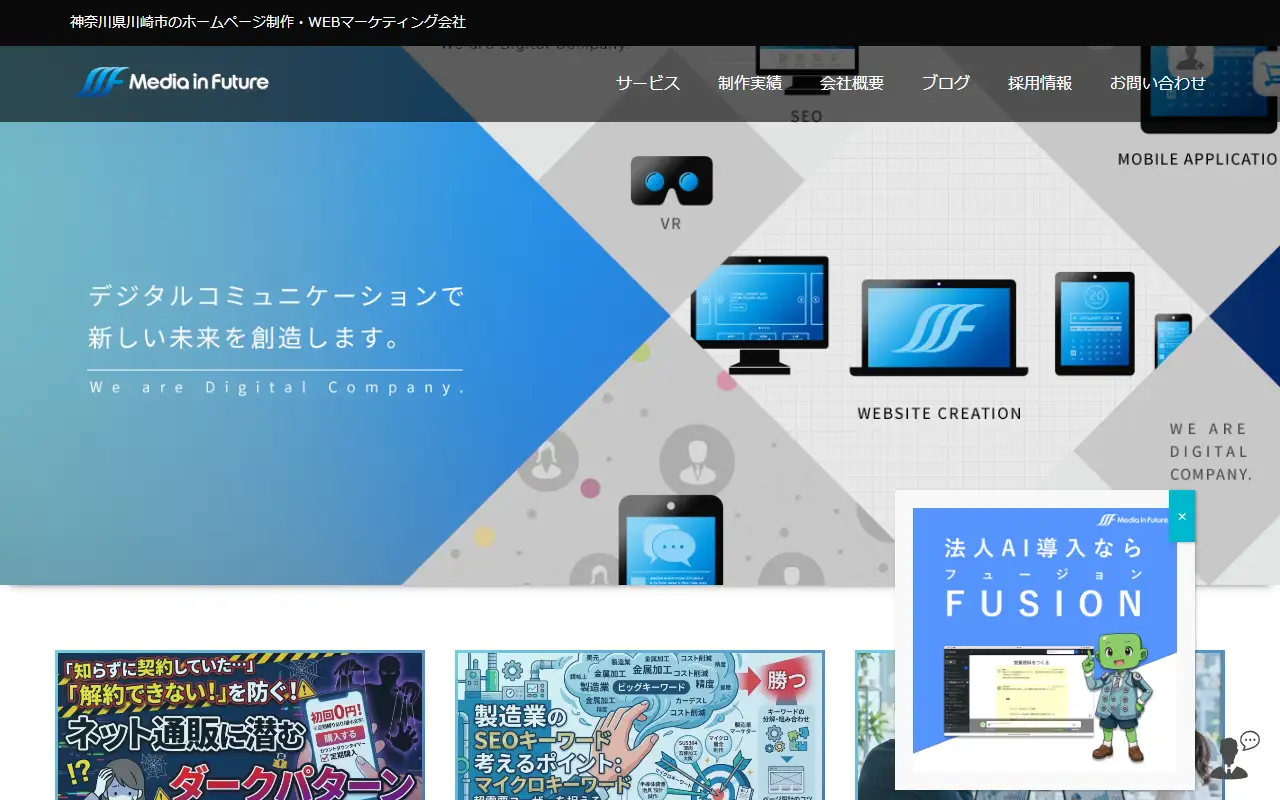Open the ダークパターン blog article thumbnail

(x=240, y=726)
